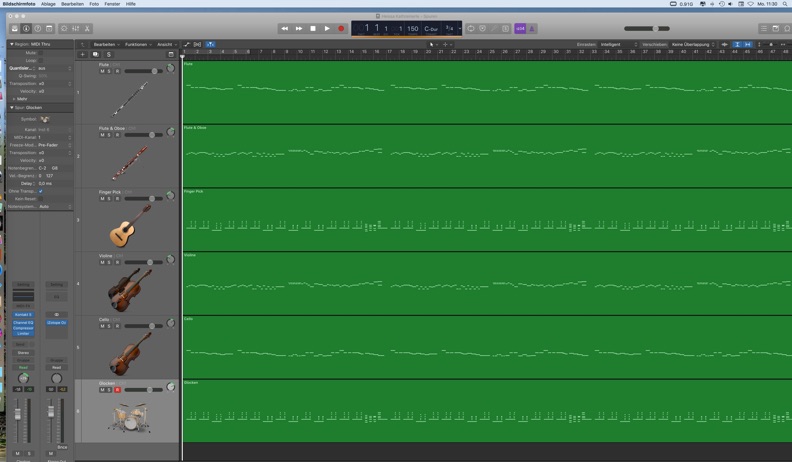
Task: Open the Compressor plugin slot
Action: pos(23,328)
